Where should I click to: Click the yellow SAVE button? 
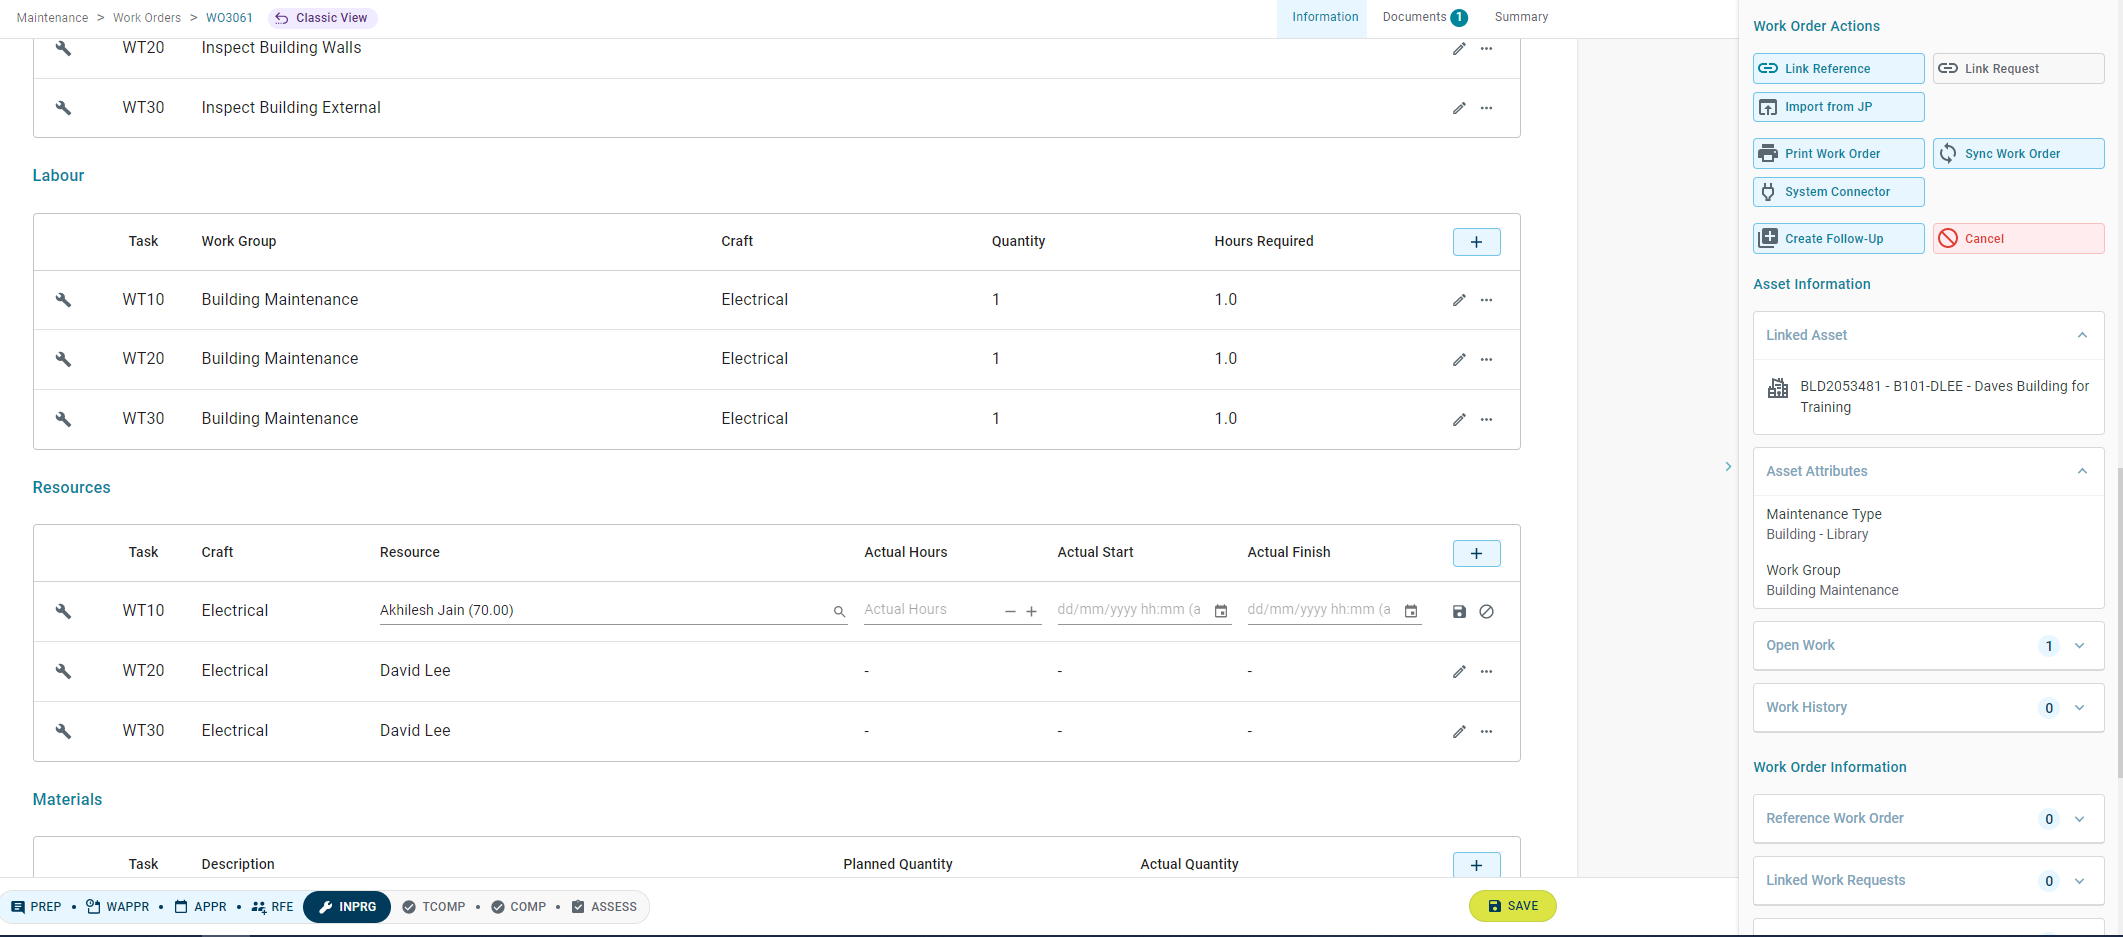1512,906
